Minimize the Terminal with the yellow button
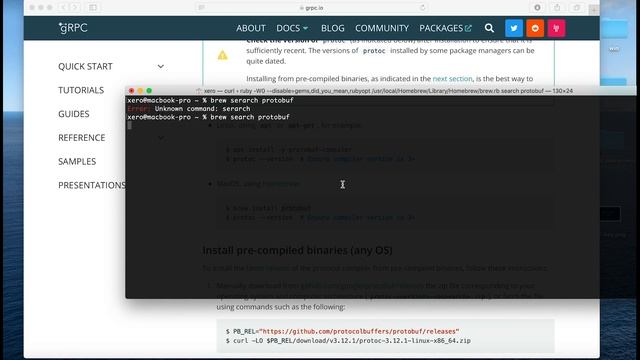This screenshot has width=640, height=360. click(x=140, y=91)
